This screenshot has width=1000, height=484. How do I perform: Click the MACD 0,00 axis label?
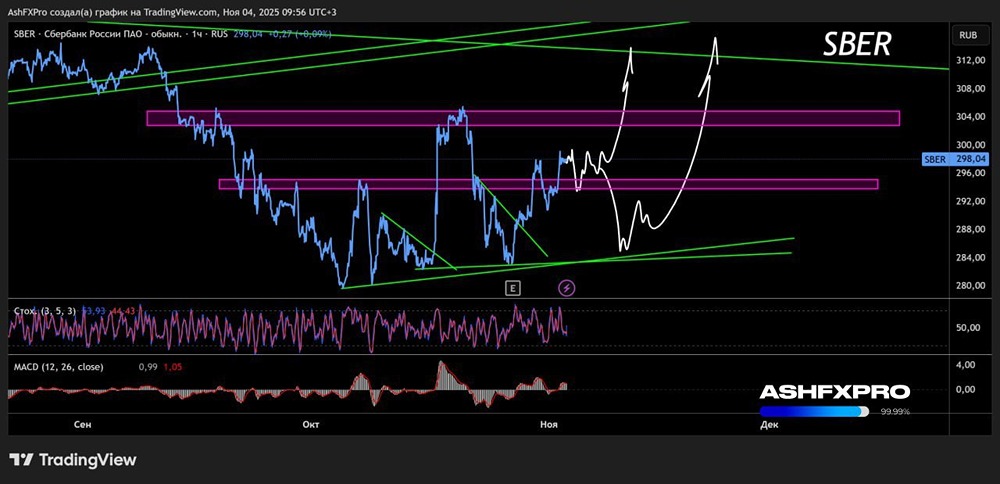[x=967, y=389]
